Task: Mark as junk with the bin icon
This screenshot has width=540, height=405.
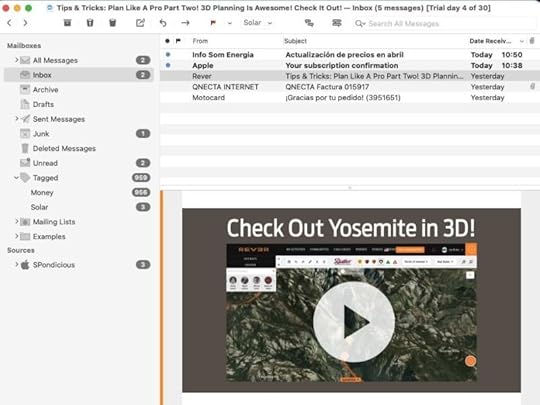Action: pos(113,23)
